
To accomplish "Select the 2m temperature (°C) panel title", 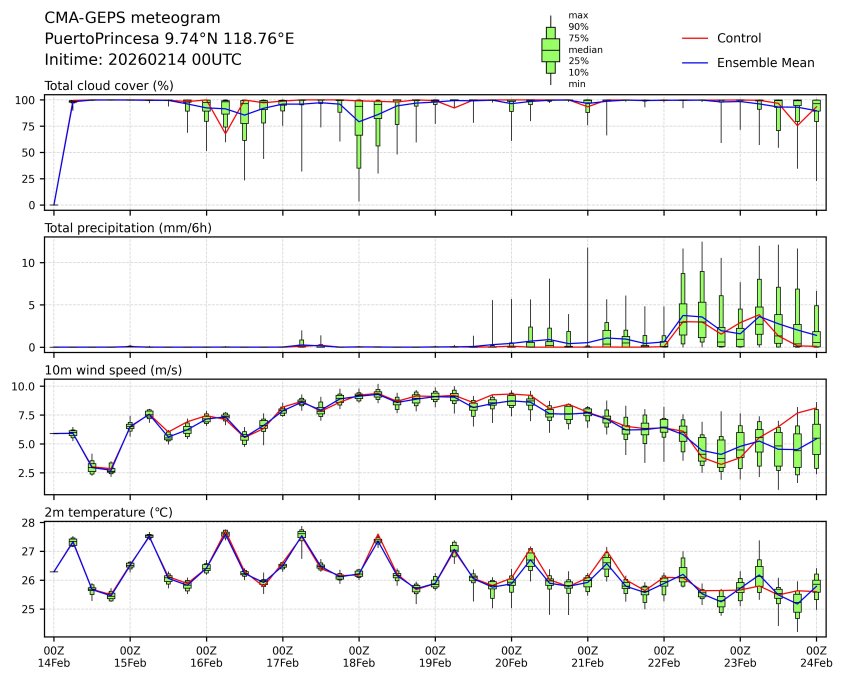I will tap(108, 513).
